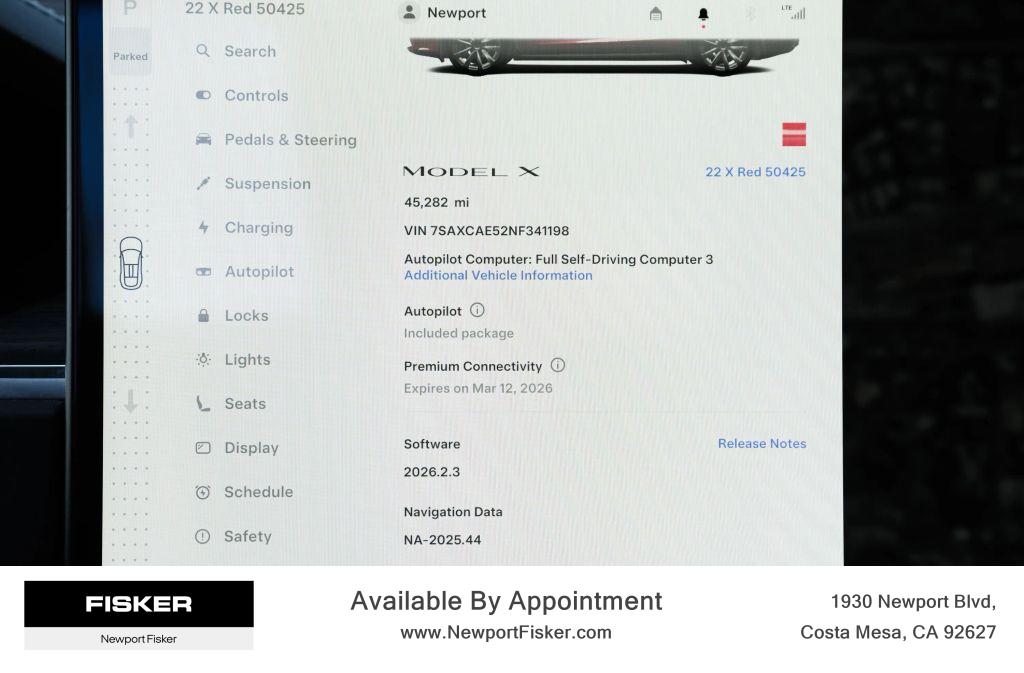The height and width of the screenshot is (673, 1024).
Task: Show info for Premium Connectivity
Action: [x=558, y=365]
